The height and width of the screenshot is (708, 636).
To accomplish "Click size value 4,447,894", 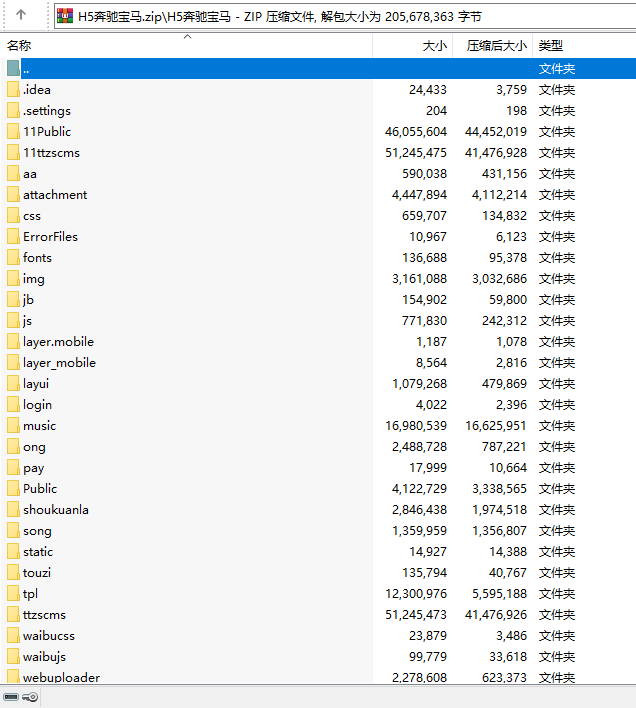I will tap(419, 195).
